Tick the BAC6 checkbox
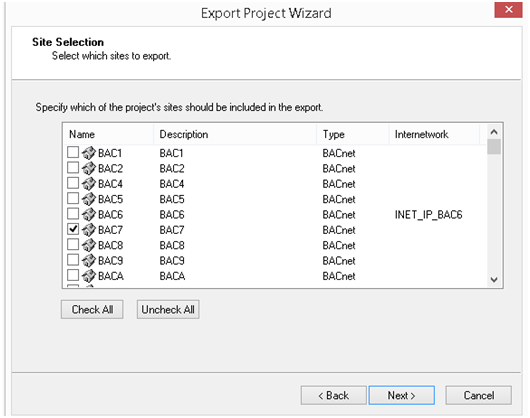The image size is (530, 418). pos(73,214)
